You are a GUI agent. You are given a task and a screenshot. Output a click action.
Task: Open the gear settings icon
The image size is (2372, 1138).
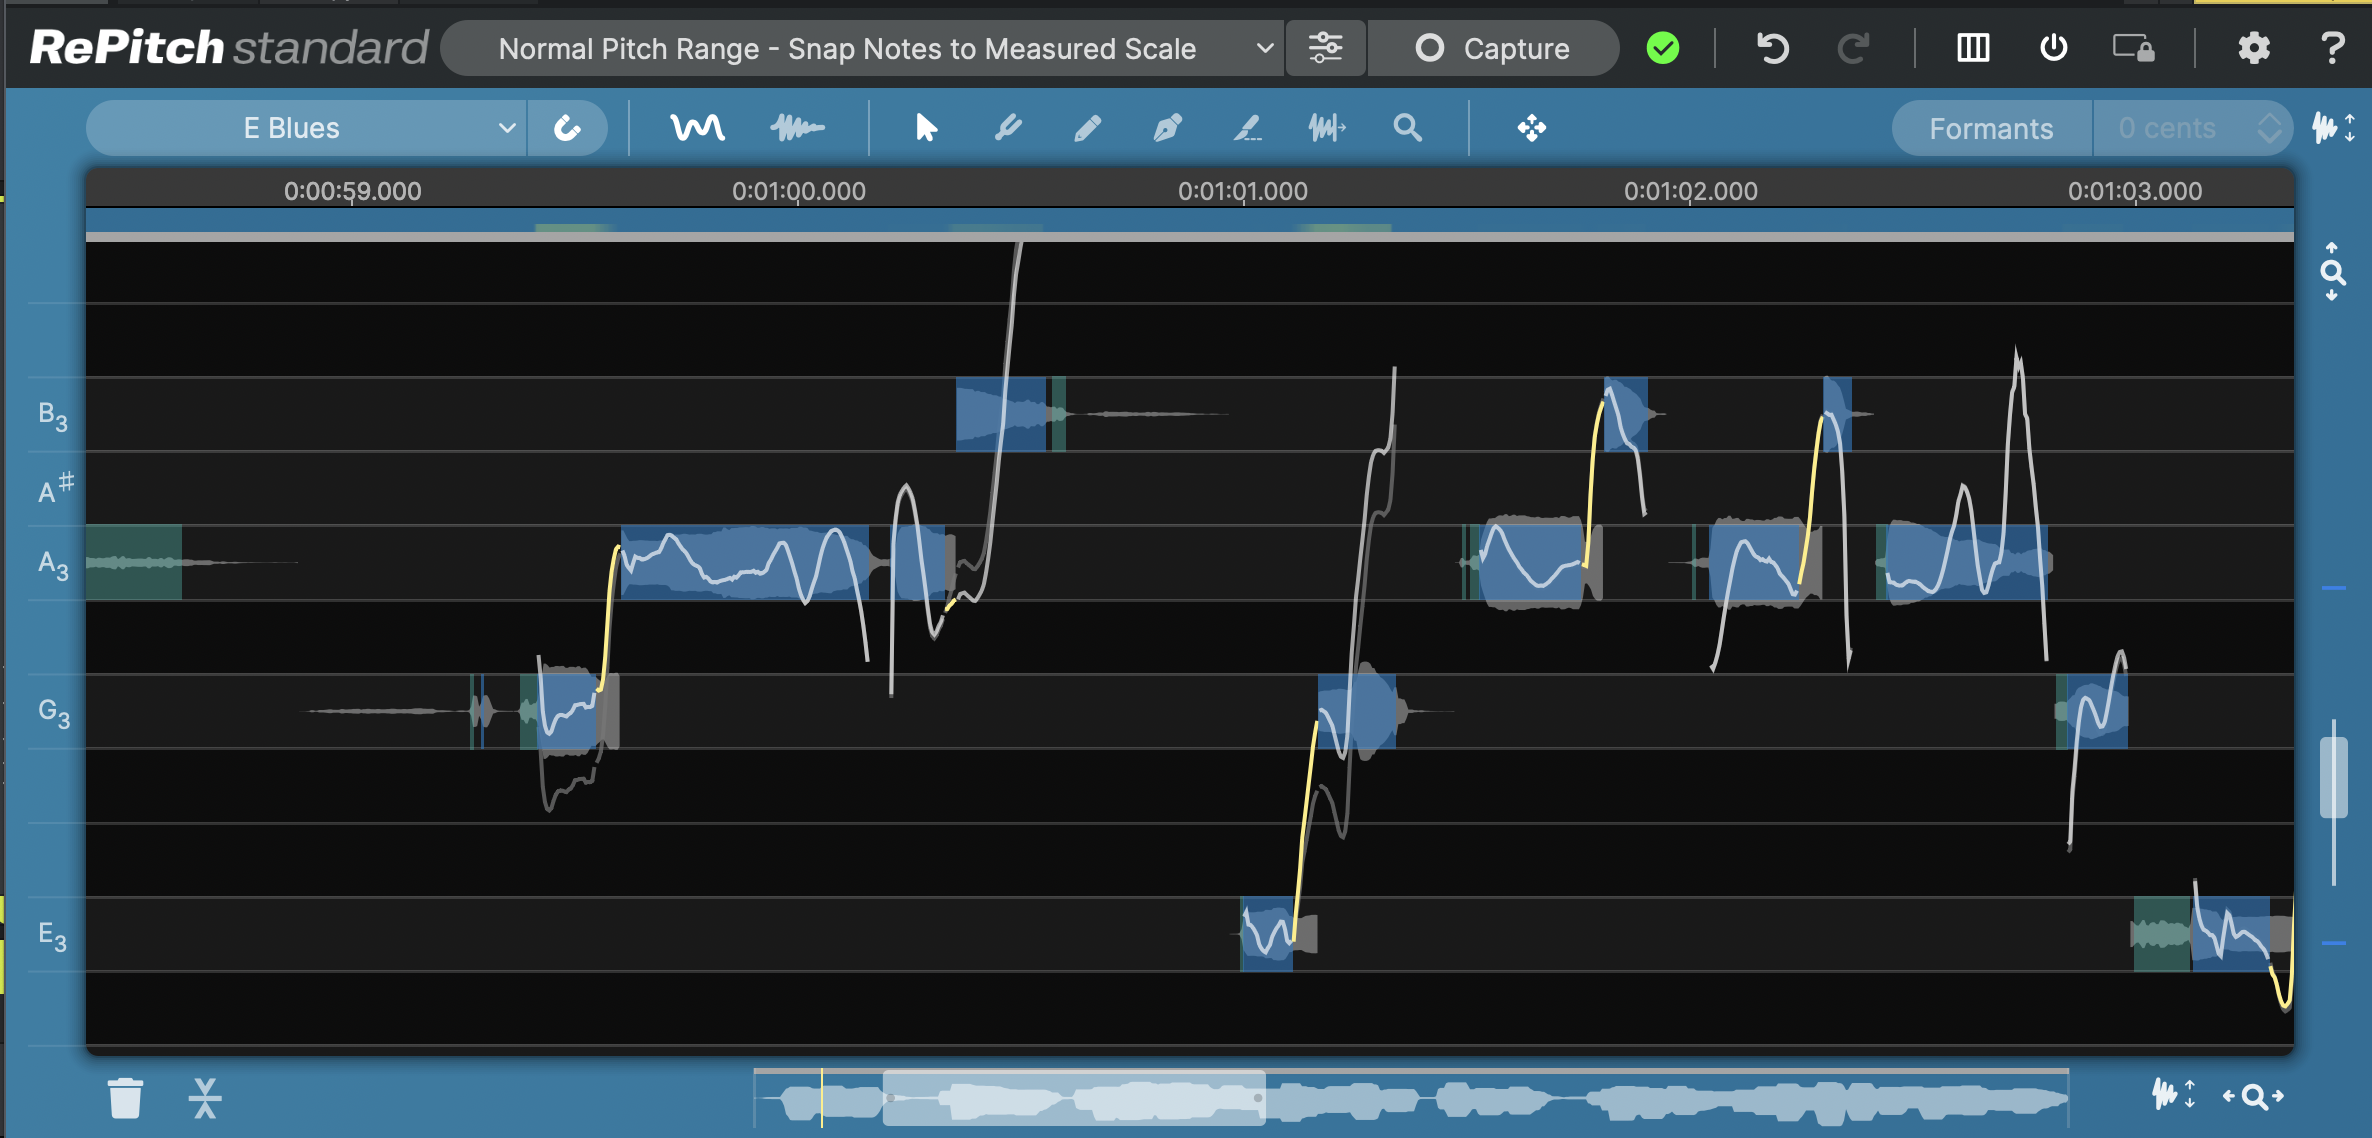click(2253, 48)
